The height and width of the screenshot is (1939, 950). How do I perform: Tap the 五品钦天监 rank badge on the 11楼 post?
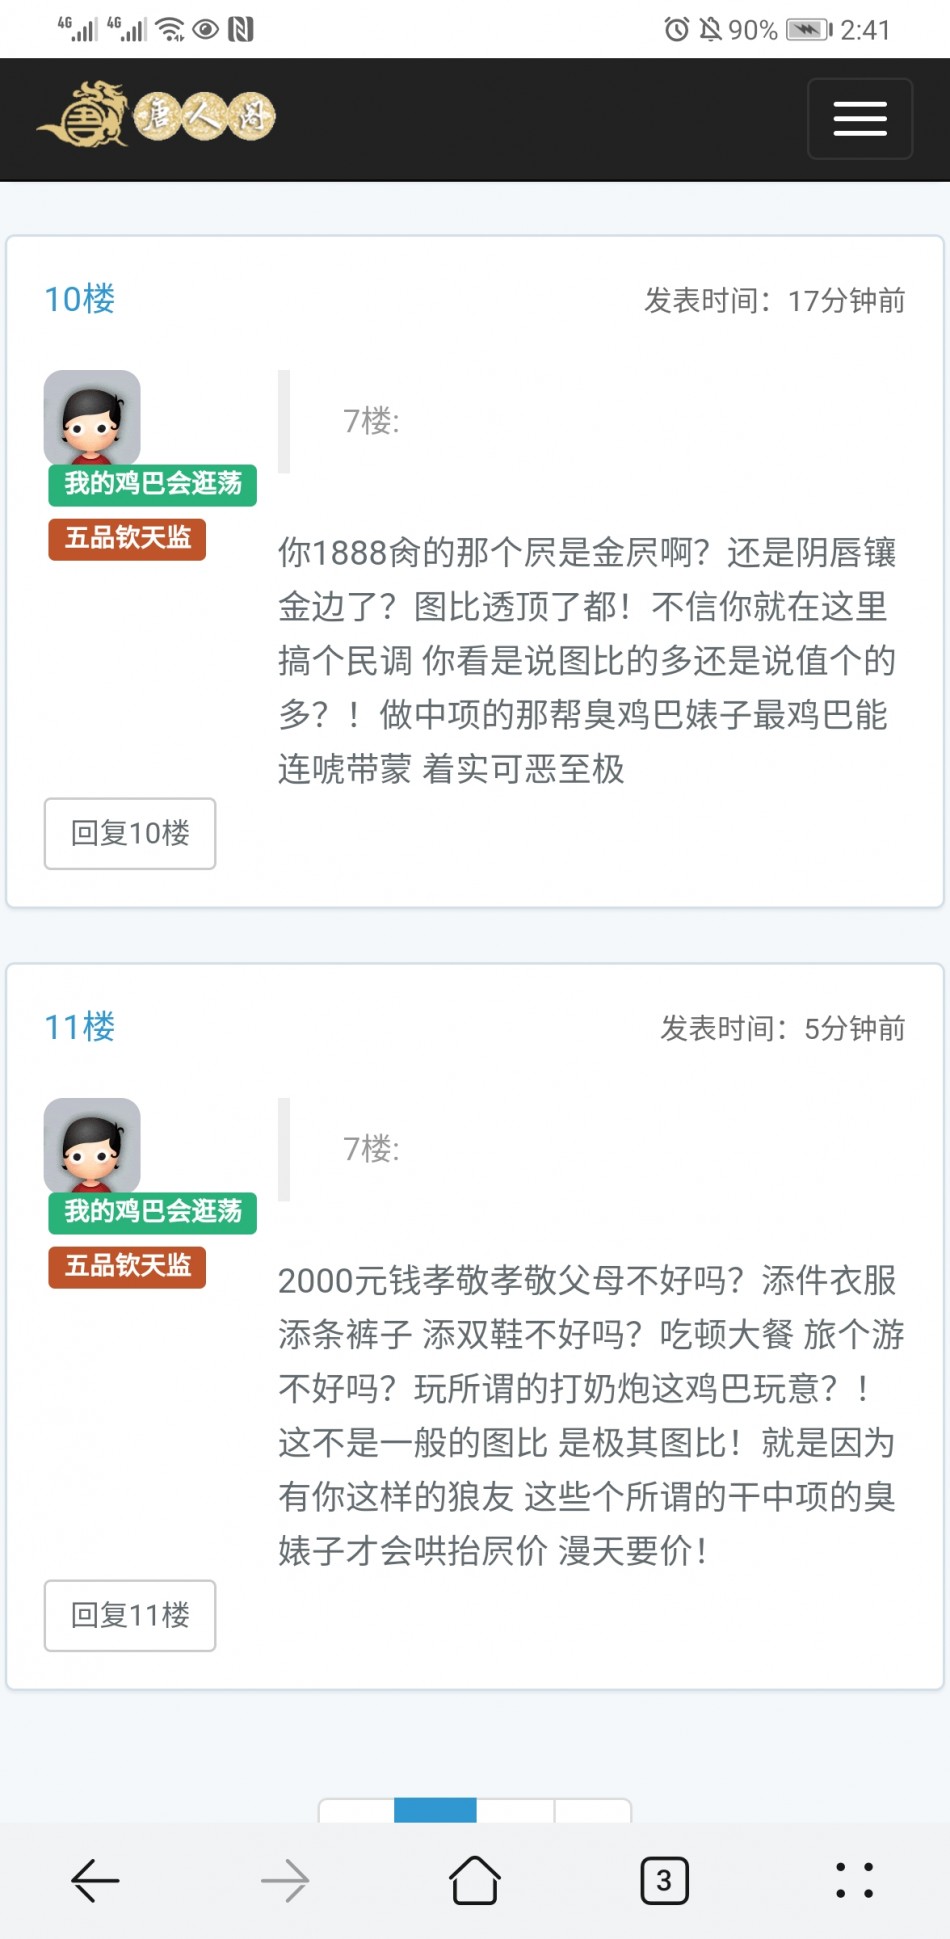pos(127,1266)
